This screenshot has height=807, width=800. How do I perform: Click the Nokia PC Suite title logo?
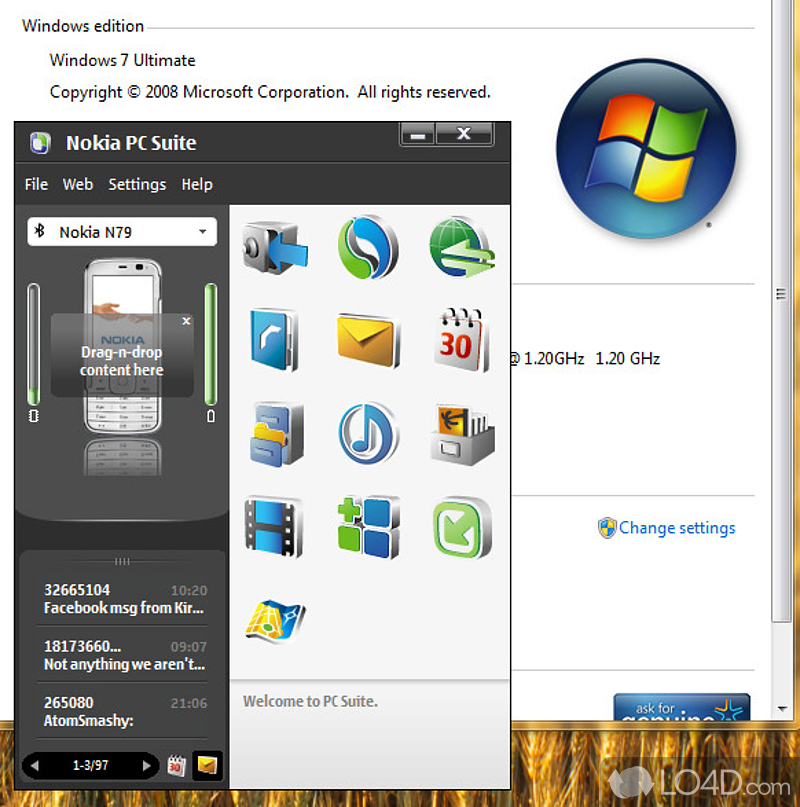coord(40,143)
